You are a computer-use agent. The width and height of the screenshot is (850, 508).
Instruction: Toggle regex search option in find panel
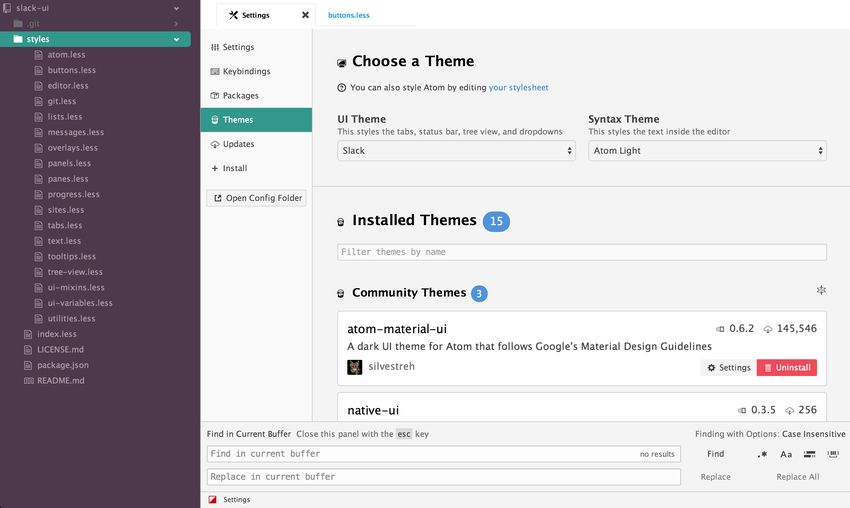[x=763, y=454]
